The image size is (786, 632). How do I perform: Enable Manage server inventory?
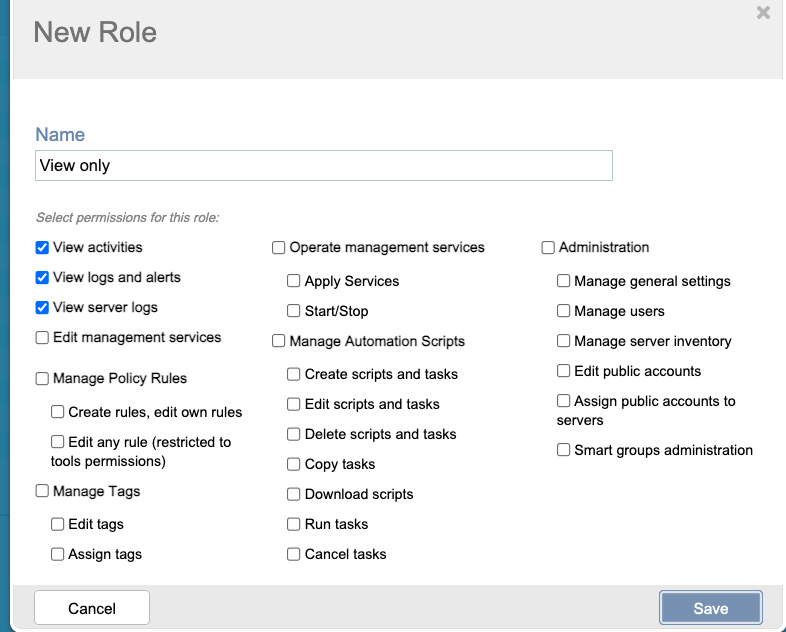564,341
